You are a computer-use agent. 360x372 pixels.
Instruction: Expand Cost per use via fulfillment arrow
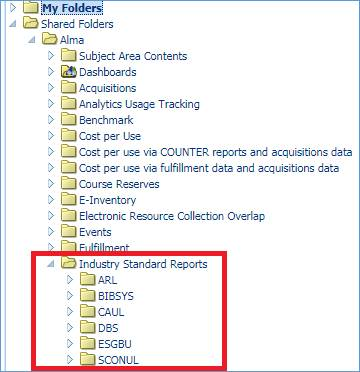click(x=51, y=168)
